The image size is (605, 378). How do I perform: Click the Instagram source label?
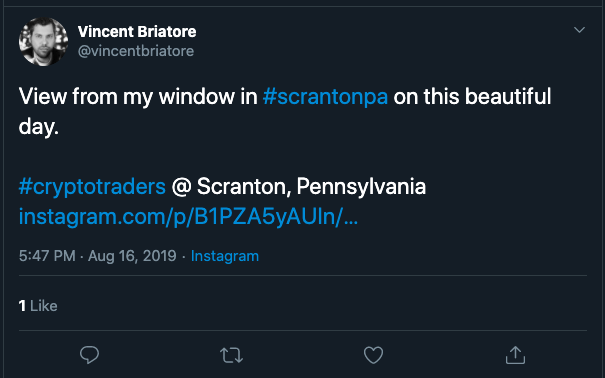tap(225, 256)
